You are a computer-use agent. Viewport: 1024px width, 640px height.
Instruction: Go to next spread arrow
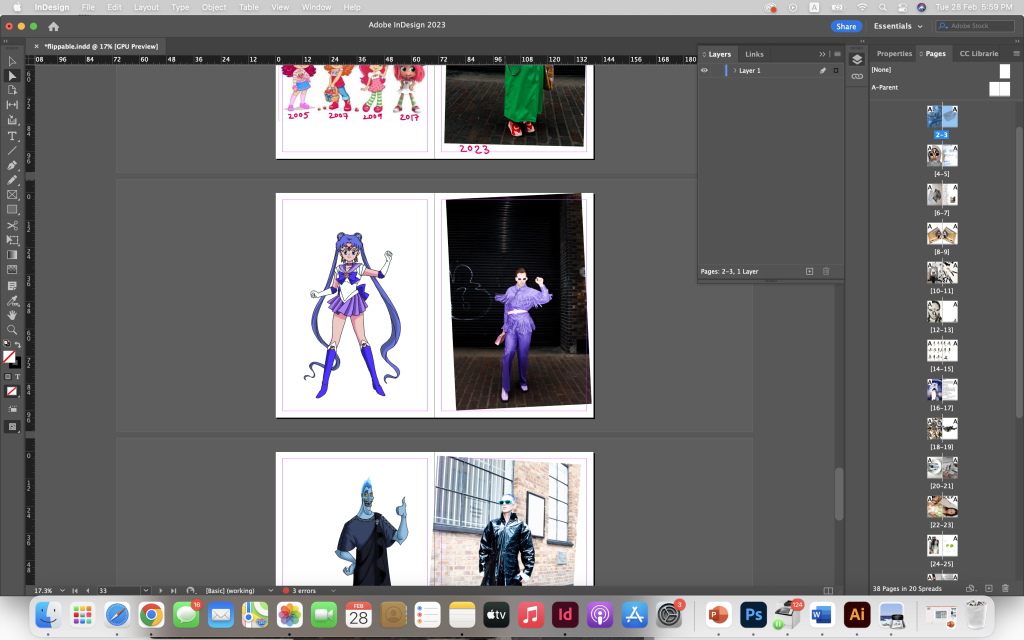161,590
